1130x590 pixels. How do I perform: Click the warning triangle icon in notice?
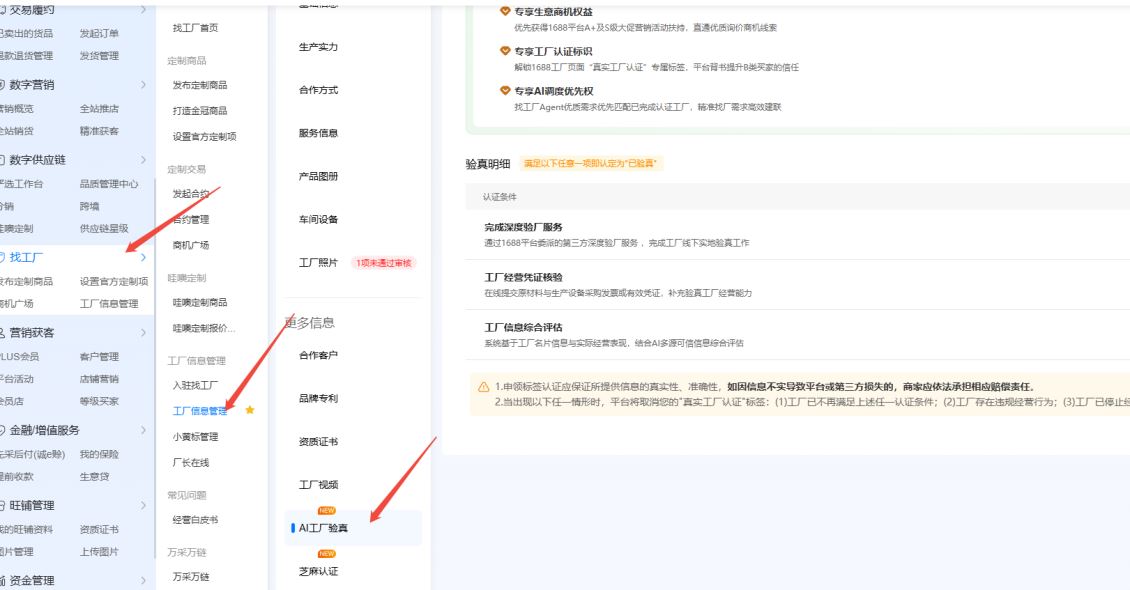point(484,387)
